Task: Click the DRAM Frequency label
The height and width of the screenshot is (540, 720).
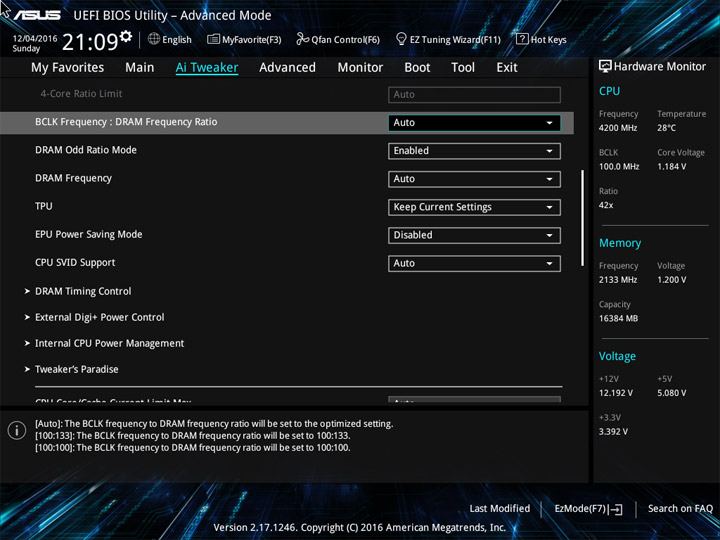Action: tap(73, 178)
